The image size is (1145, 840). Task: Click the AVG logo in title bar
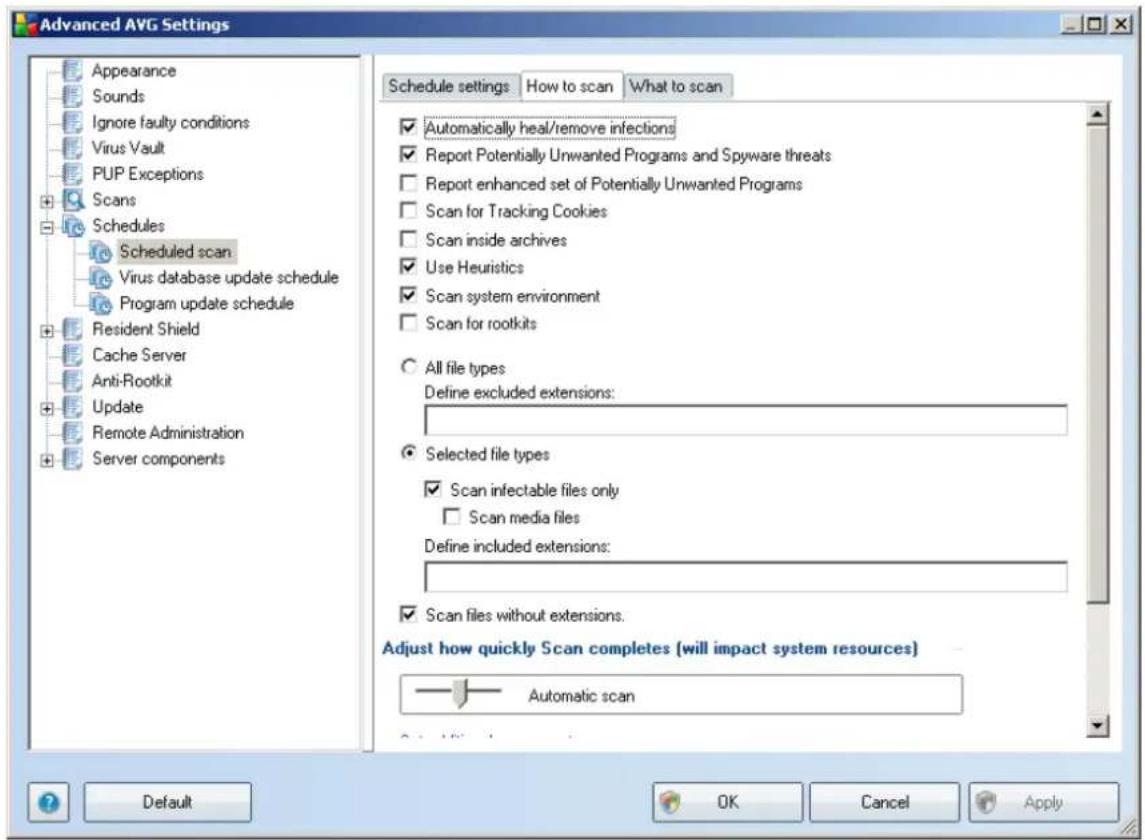click(25, 23)
